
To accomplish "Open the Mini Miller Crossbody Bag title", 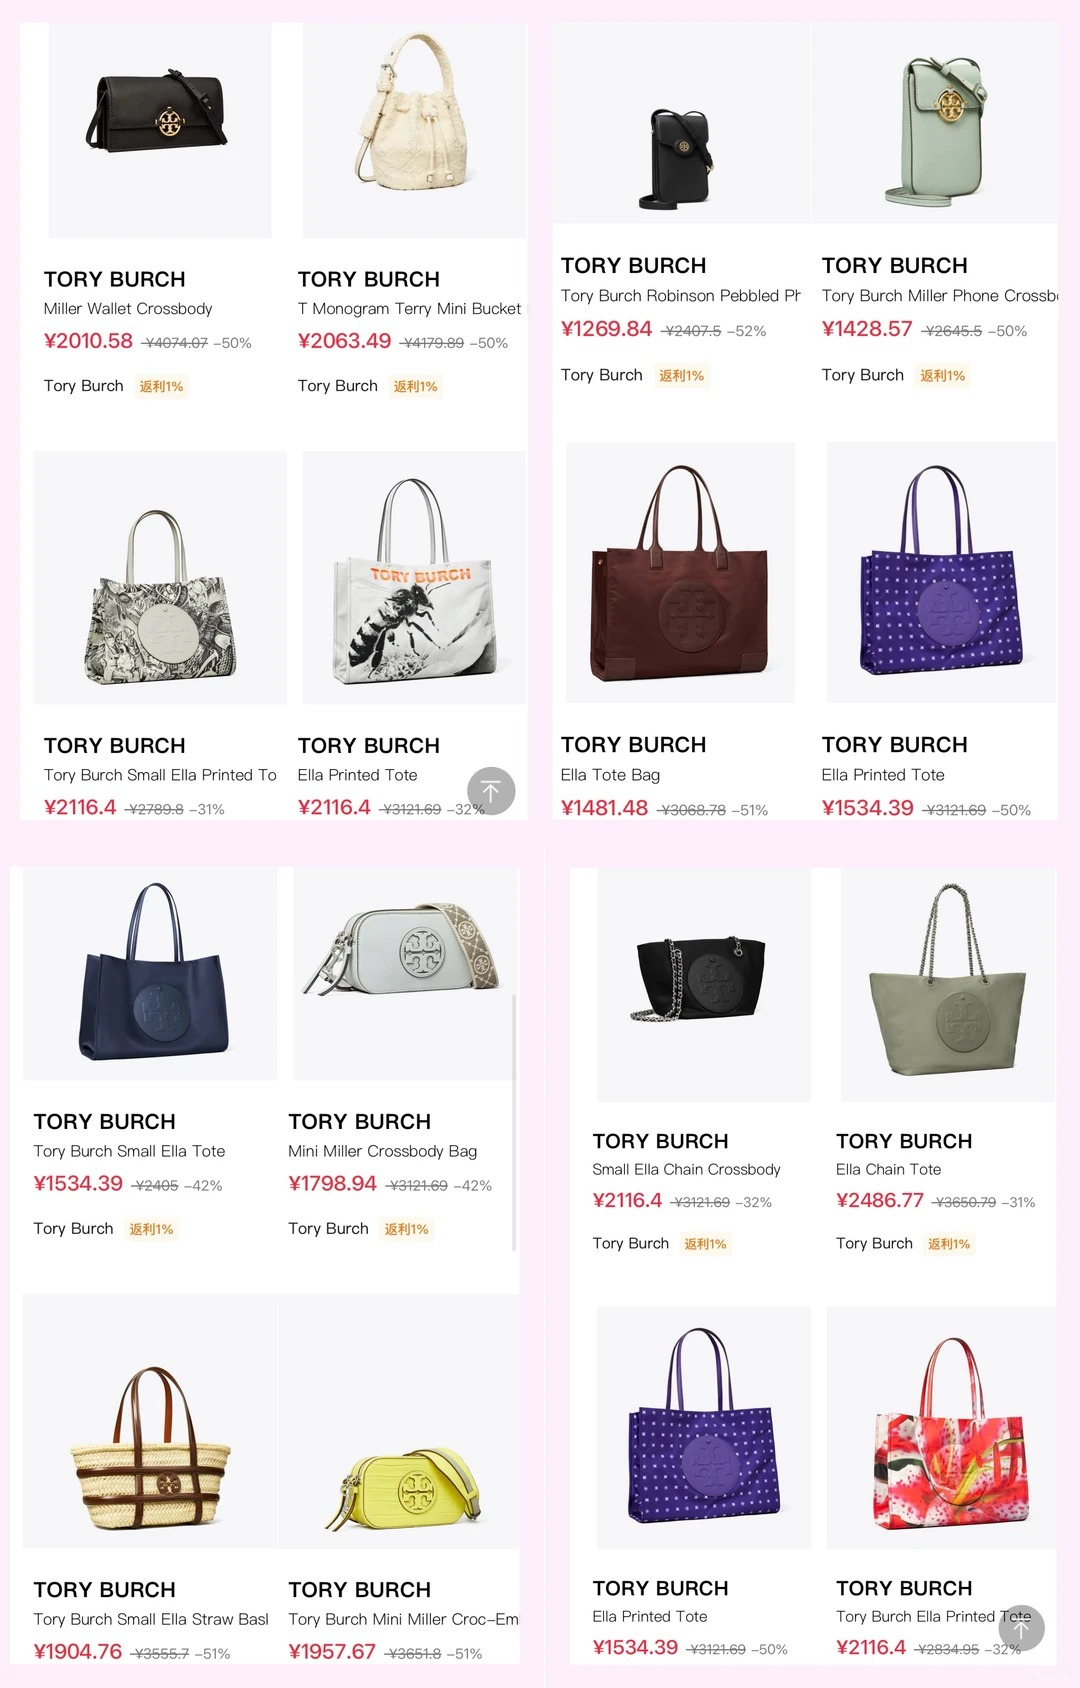I will (382, 1151).
